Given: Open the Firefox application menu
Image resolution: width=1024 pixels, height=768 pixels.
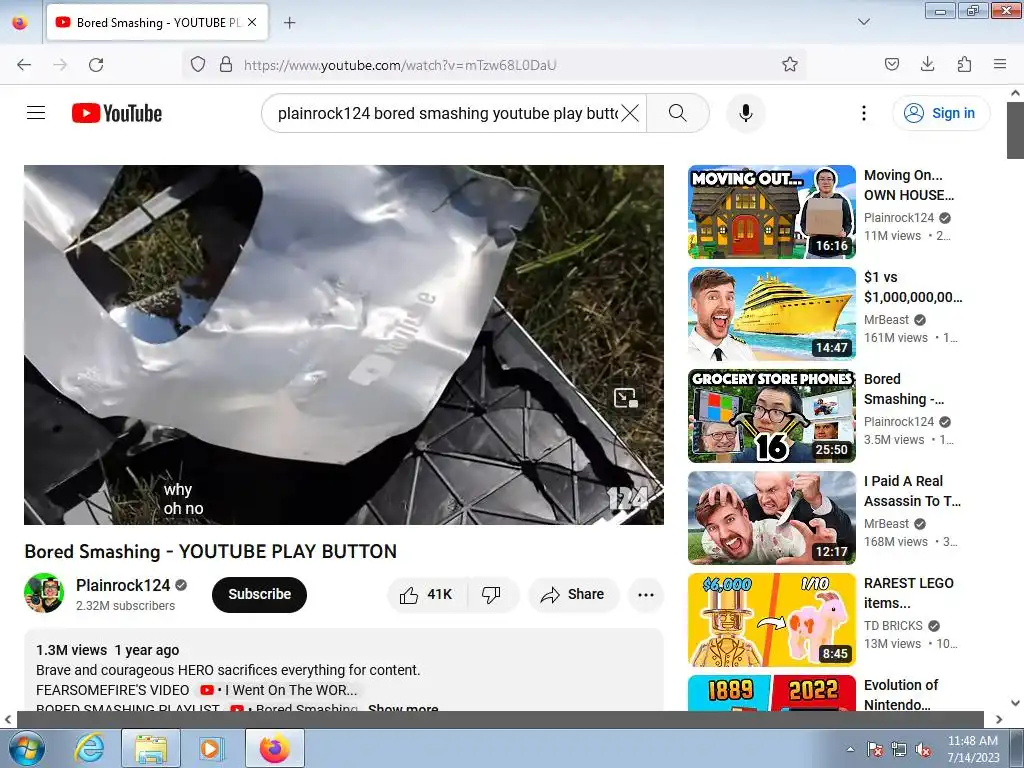Looking at the screenshot, I should (1000, 65).
